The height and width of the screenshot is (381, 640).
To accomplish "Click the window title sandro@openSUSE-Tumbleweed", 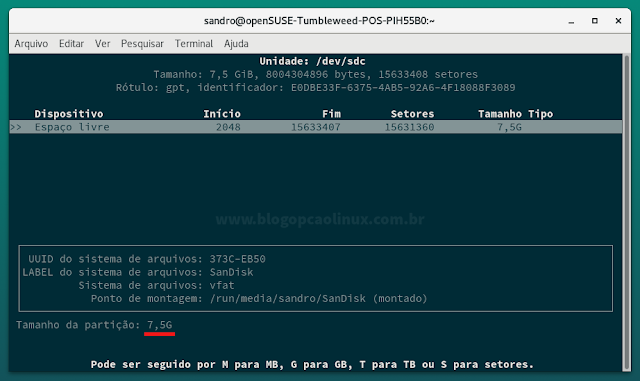I will click(319, 21).
